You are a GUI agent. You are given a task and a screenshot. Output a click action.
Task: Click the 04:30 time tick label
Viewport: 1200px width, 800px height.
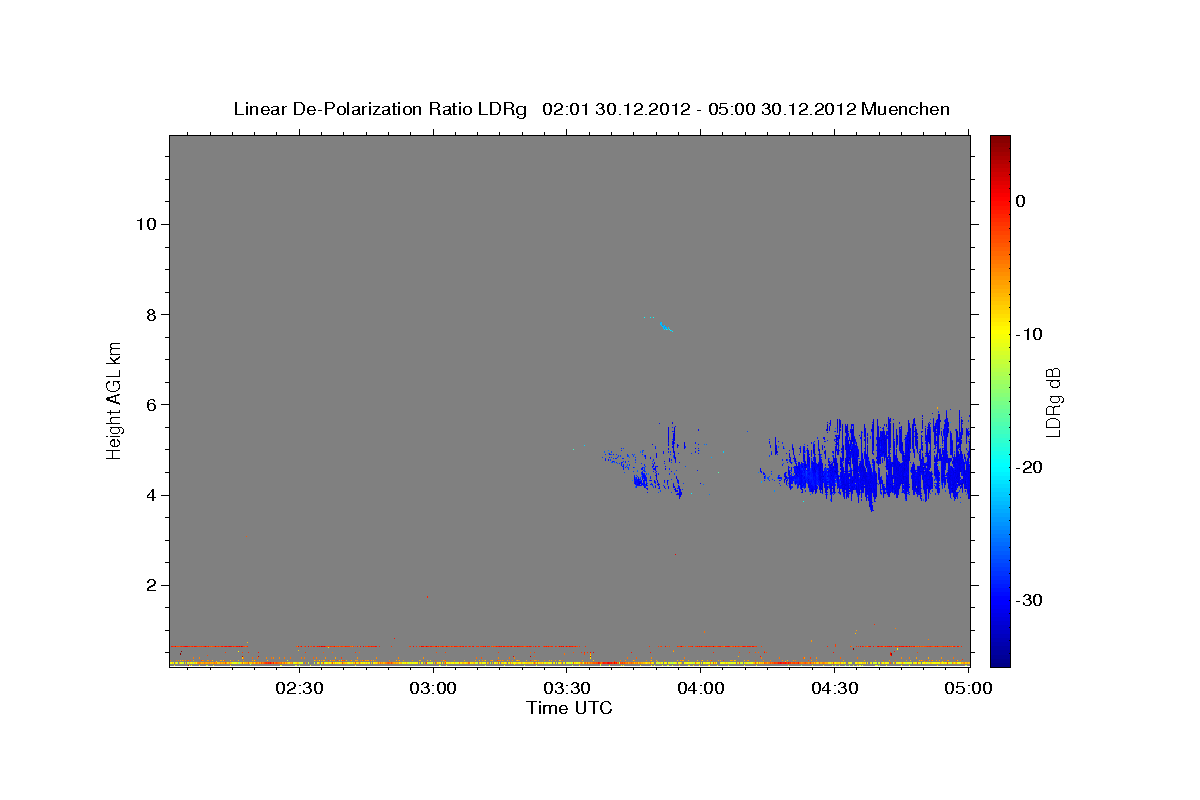(835, 688)
